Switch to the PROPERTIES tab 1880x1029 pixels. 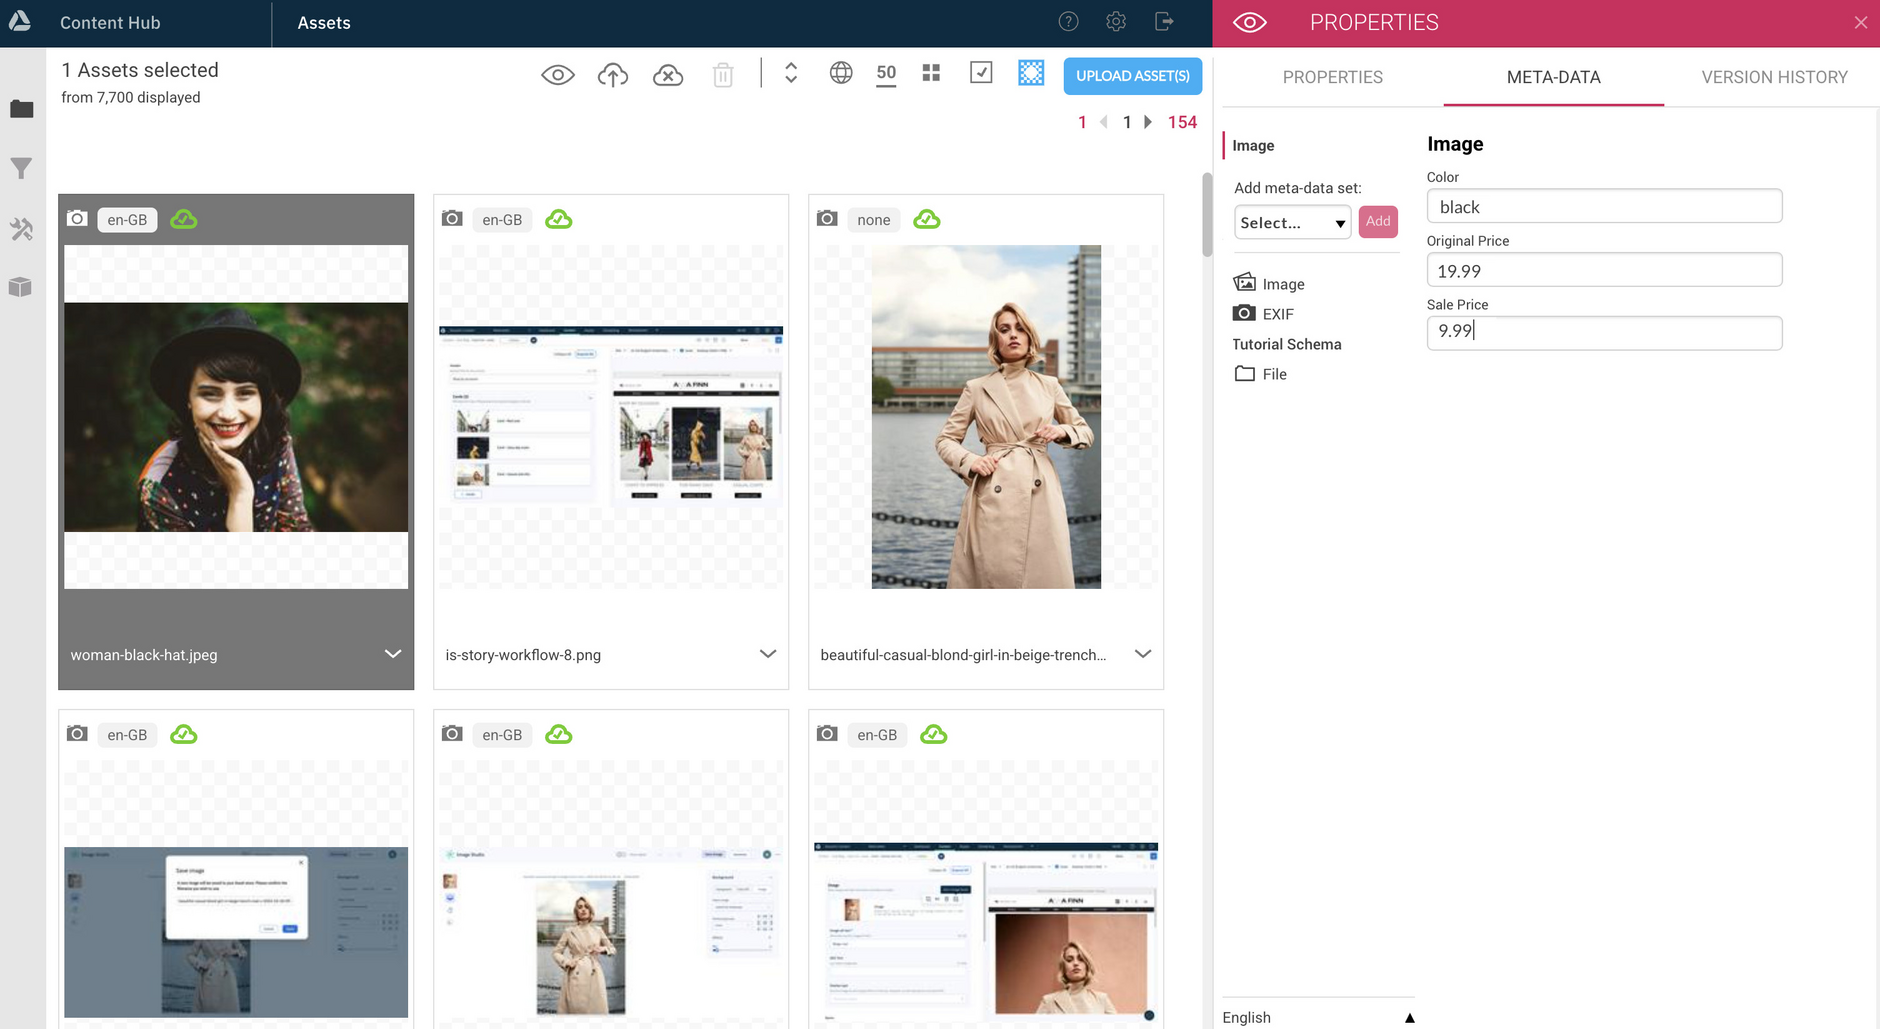click(x=1332, y=77)
